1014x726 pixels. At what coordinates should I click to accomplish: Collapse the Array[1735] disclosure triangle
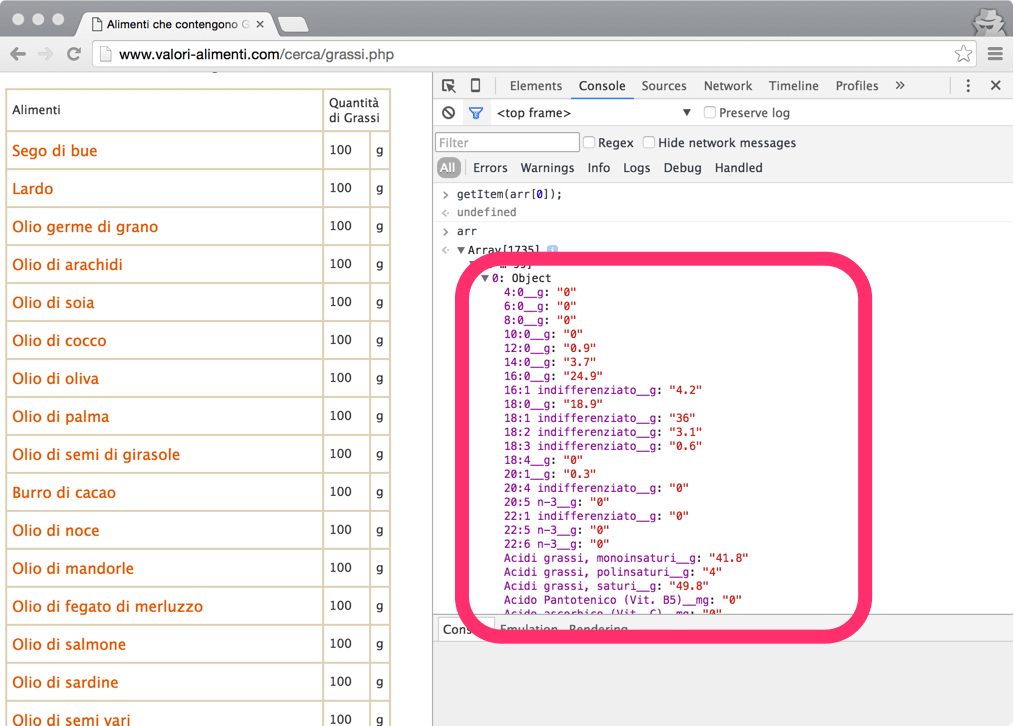461,250
